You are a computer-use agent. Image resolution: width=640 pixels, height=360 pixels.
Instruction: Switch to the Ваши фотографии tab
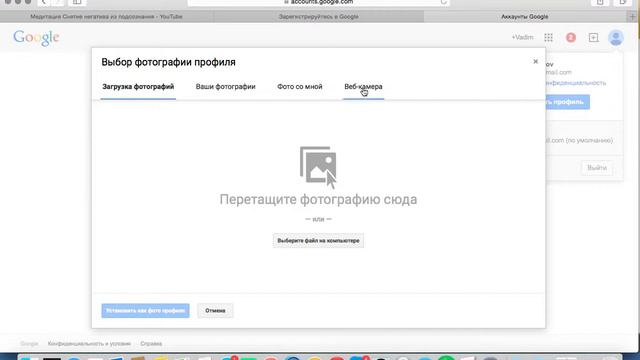tap(225, 87)
